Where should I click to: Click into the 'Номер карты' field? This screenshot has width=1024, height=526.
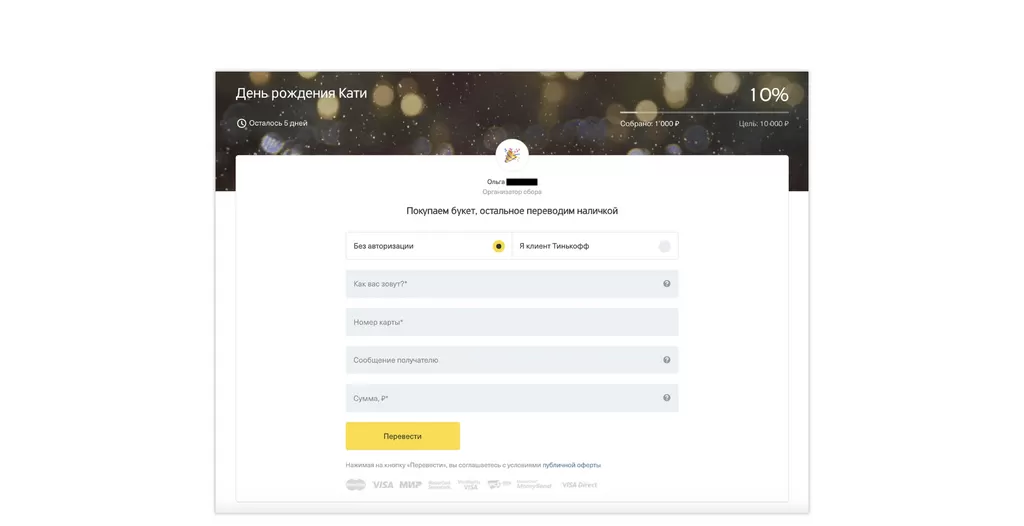tap(512, 322)
